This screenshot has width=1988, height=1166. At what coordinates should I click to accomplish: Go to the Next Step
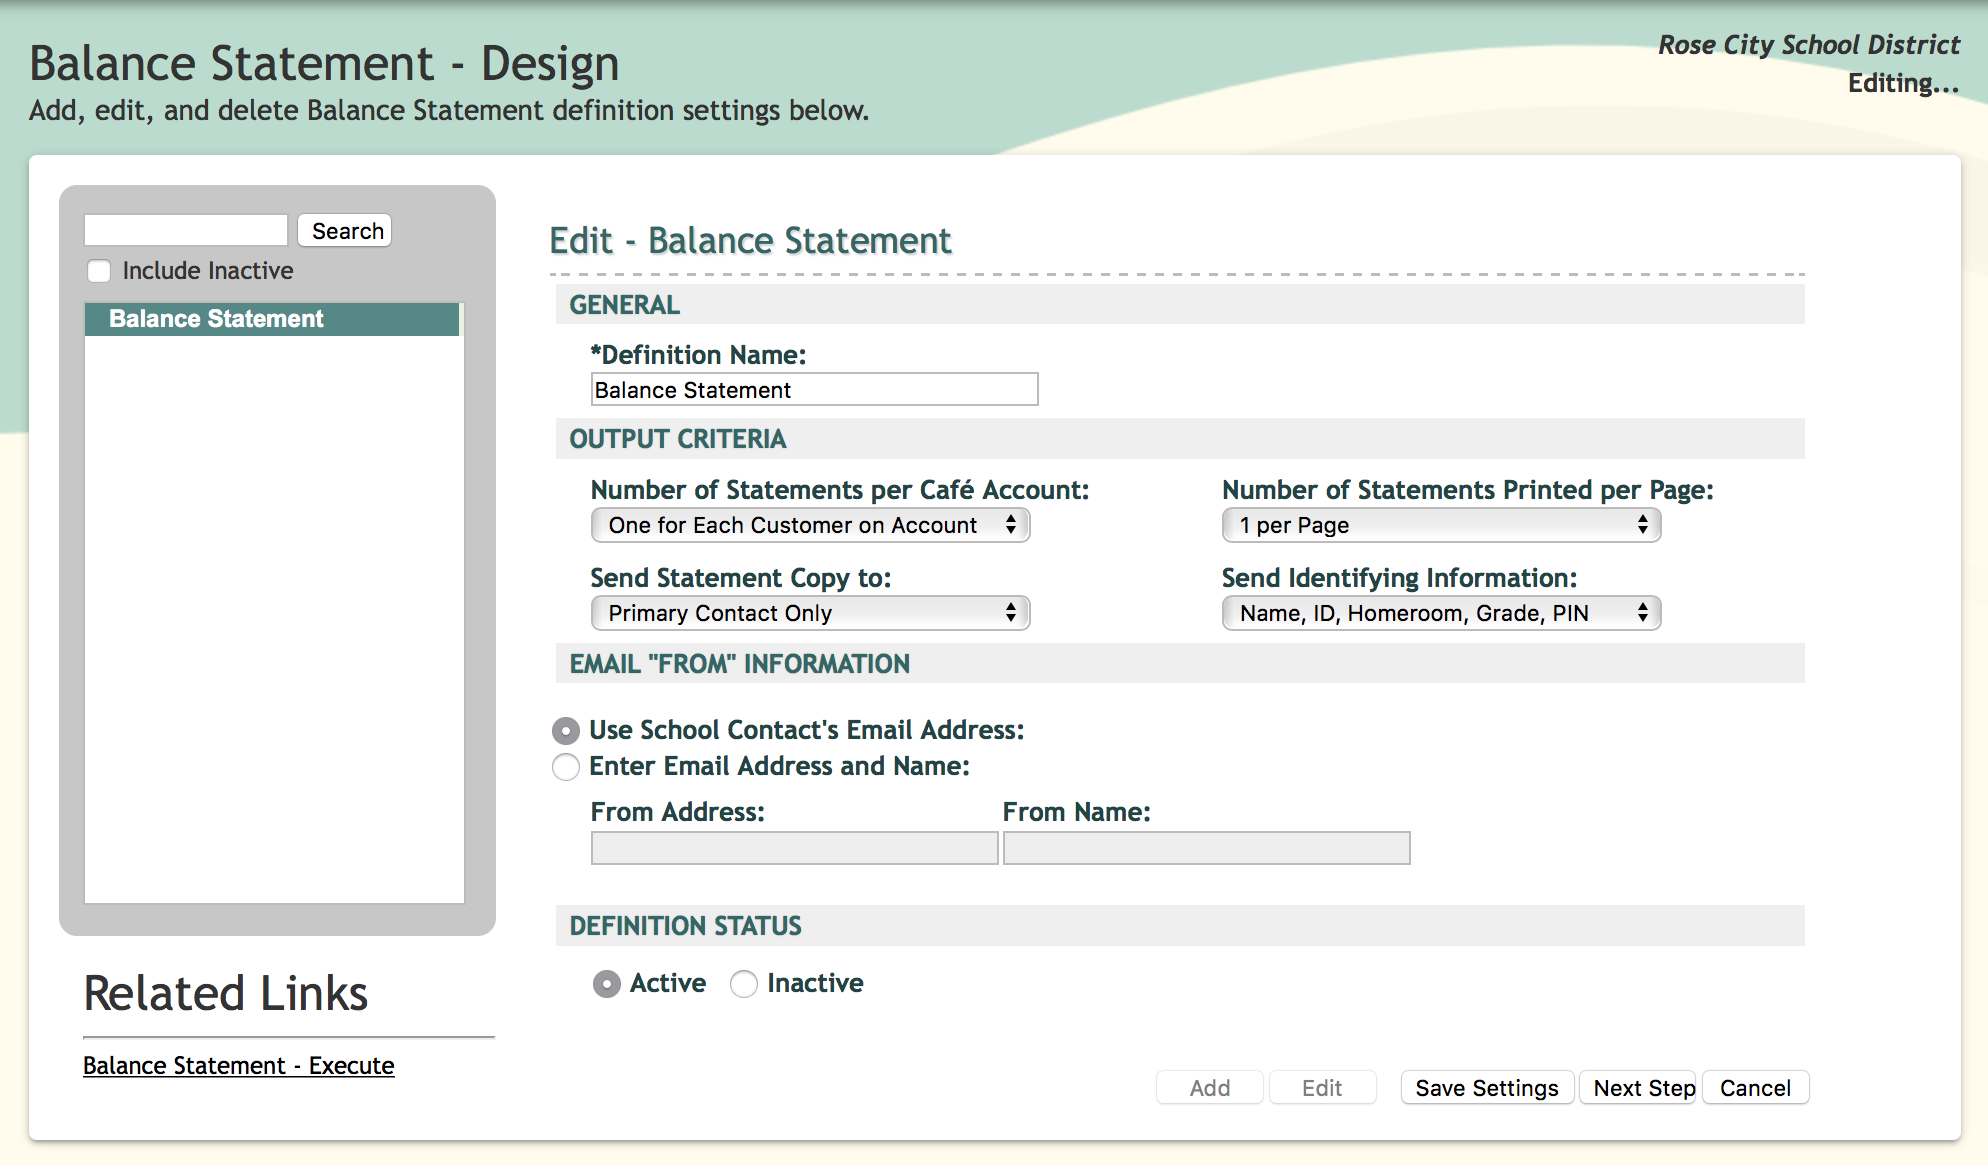1643,1088
